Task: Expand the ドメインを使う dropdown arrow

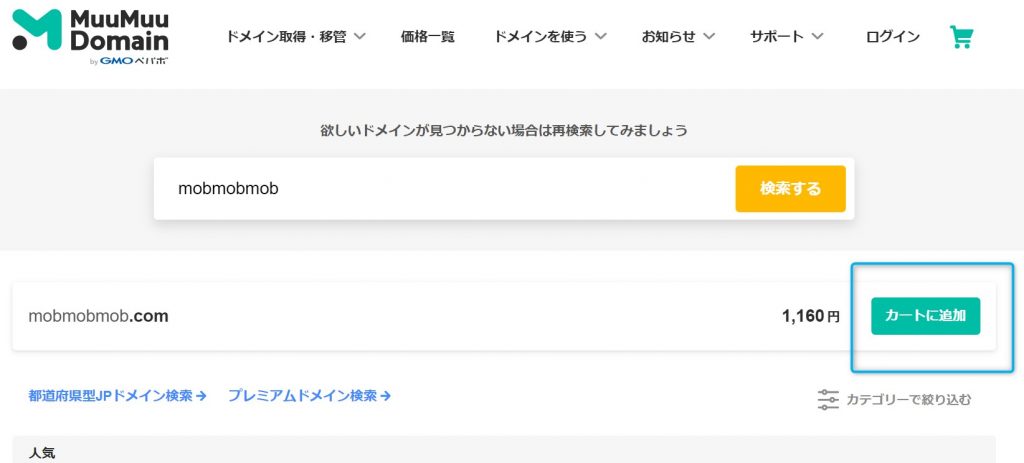Action: 601,37
